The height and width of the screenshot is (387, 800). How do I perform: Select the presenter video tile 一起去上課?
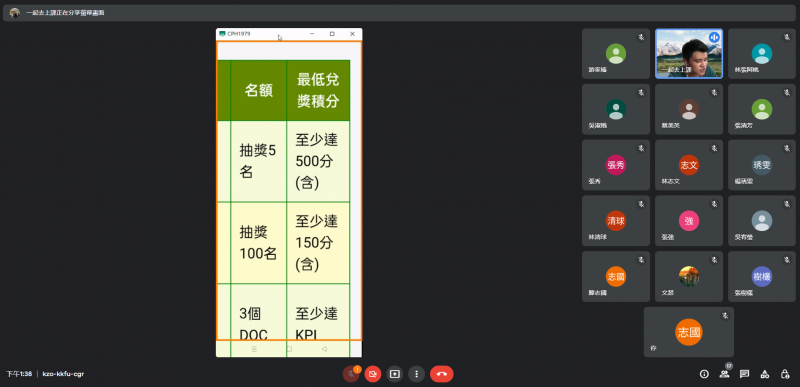pyautogui.click(x=689, y=54)
